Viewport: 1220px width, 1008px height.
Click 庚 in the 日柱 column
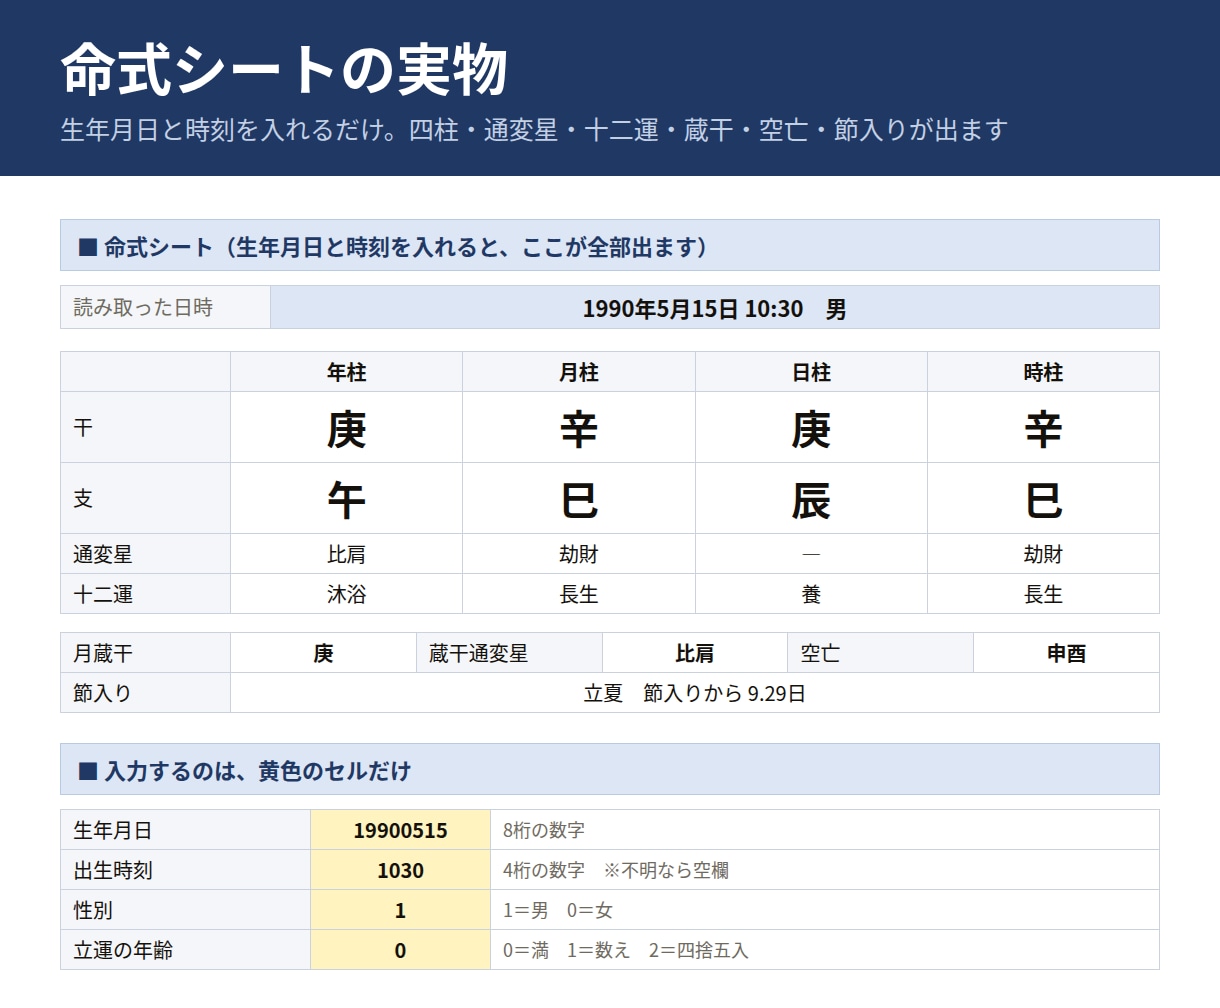[x=811, y=429]
